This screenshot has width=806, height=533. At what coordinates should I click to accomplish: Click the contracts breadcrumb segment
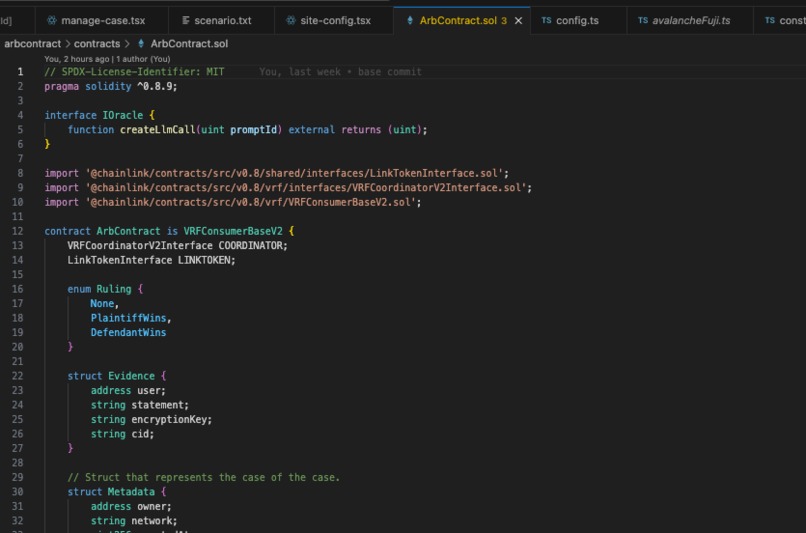tap(97, 44)
